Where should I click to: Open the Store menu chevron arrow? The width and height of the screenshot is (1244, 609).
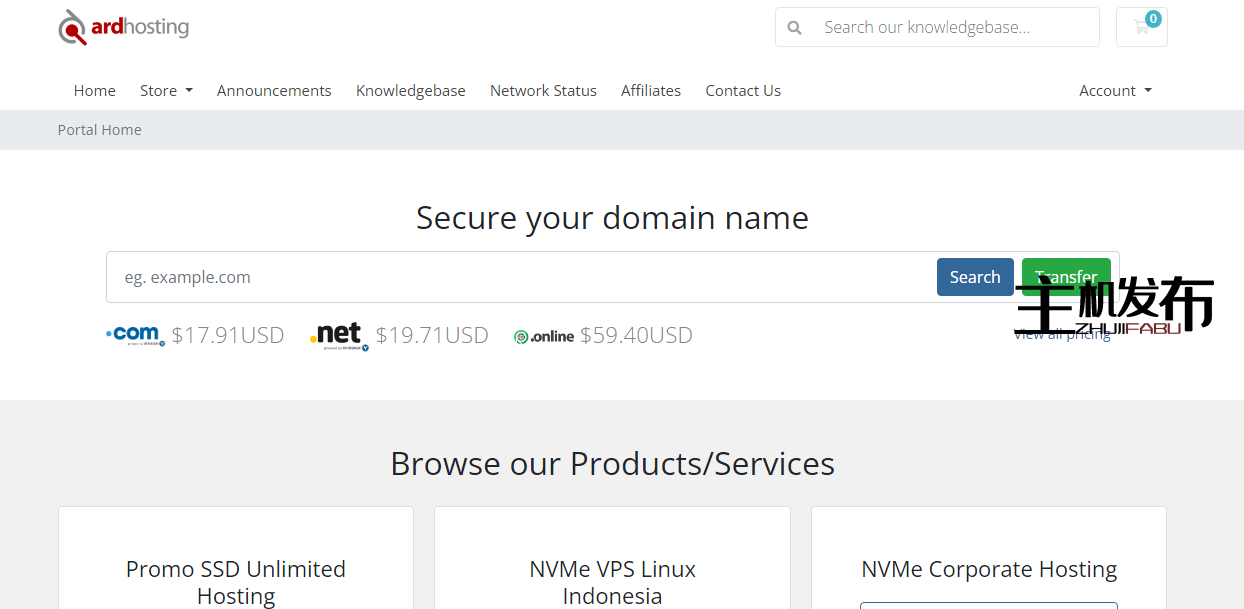pyautogui.click(x=187, y=90)
